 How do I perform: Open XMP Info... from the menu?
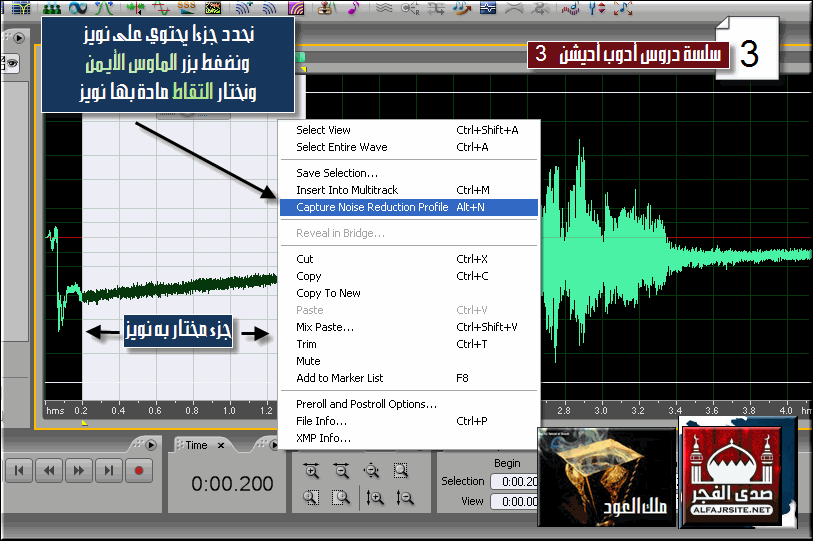(409, 438)
